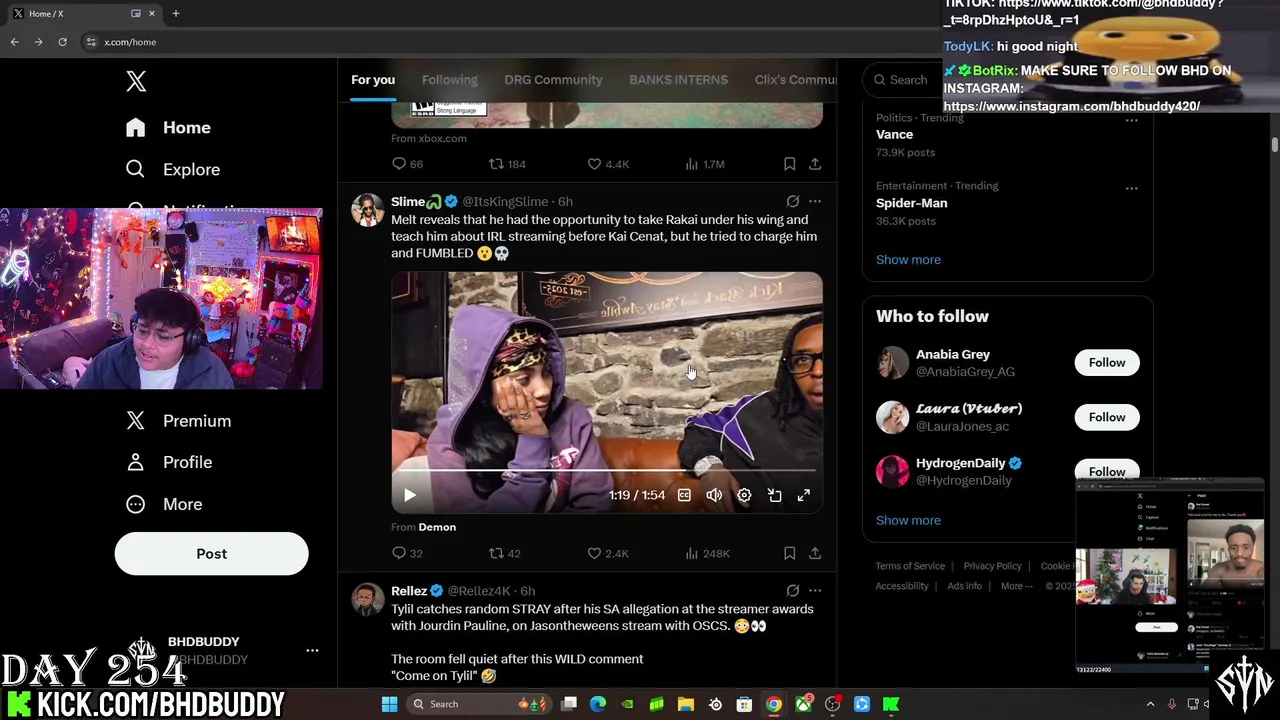Switch to the DRG Community tab
Viewport: 1280px width, 720px height.
point(553,80)
